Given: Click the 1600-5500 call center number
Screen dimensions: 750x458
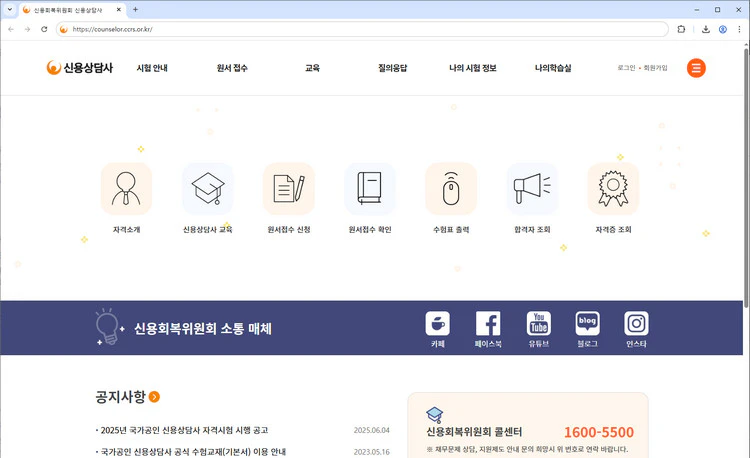Looking at the screenshot, I should coord(599,432).
